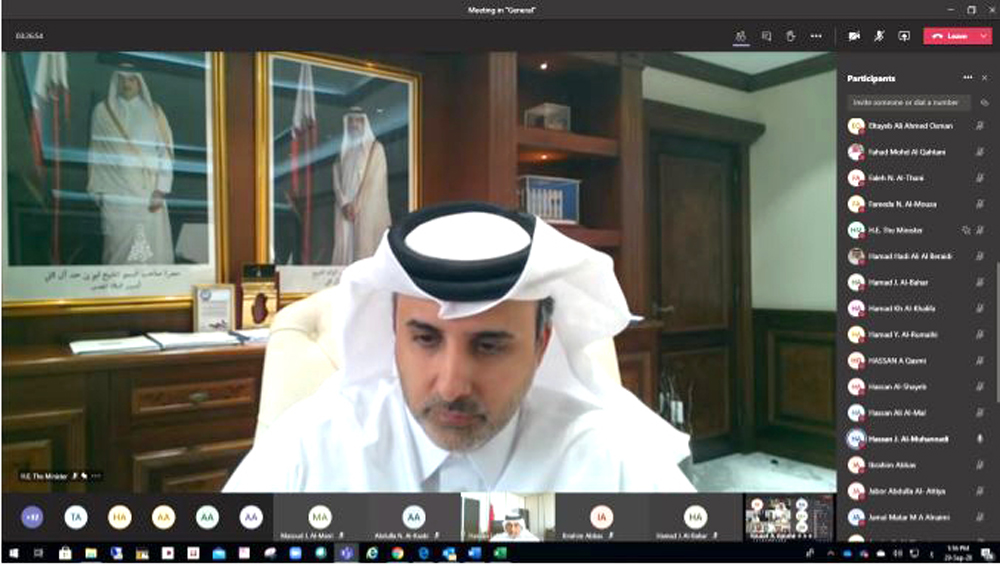
Task: Click the muted mic icon for Ibrahim Abbas
Action: tap(980, 465)
